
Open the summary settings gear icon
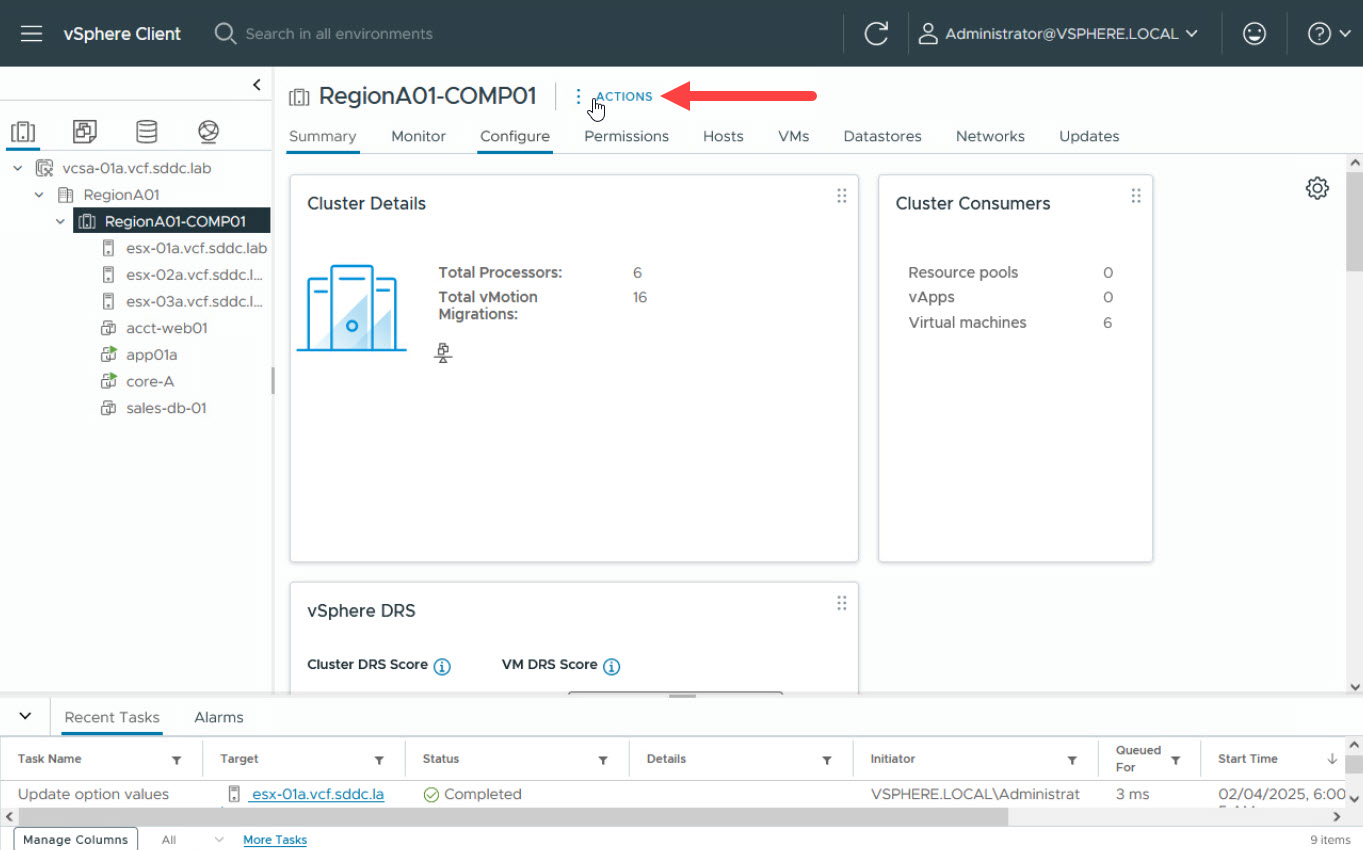click(1317, 188)
